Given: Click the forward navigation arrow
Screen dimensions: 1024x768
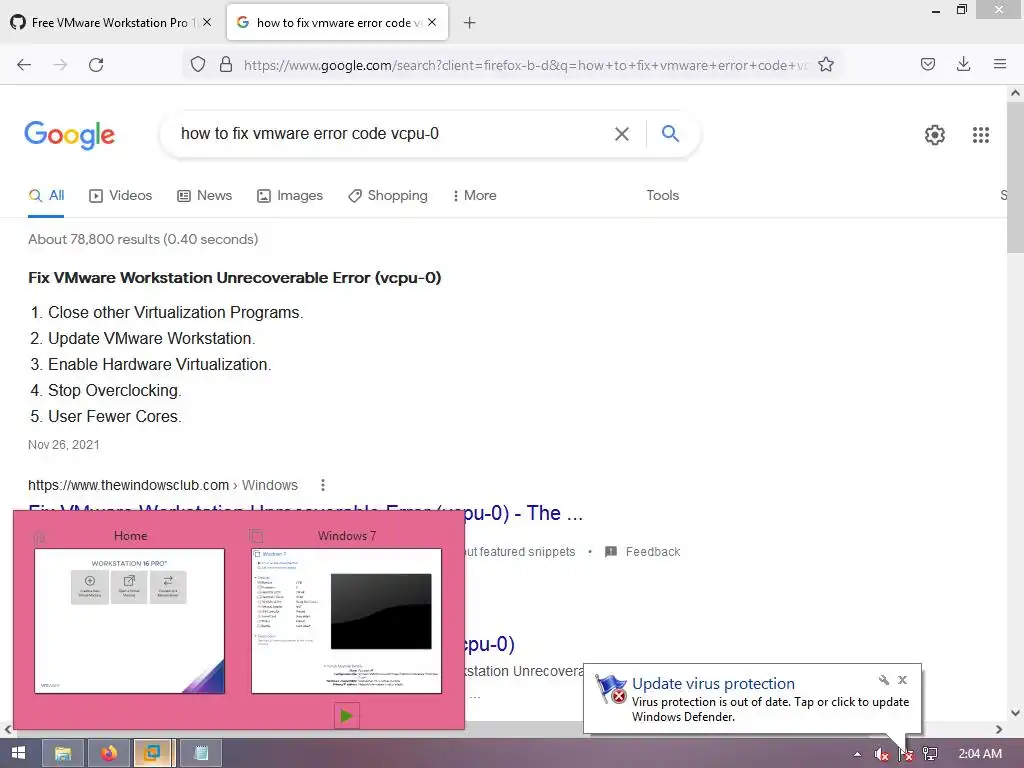Looking at the screenshot, I should (x=60, y=65).
